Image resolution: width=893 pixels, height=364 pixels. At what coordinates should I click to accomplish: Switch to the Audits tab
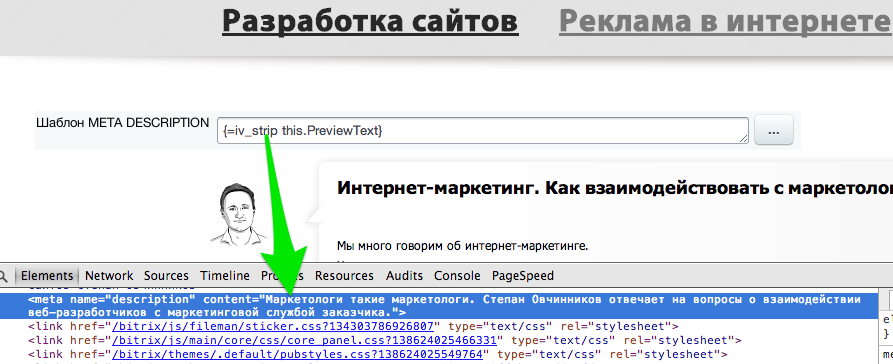404,276
